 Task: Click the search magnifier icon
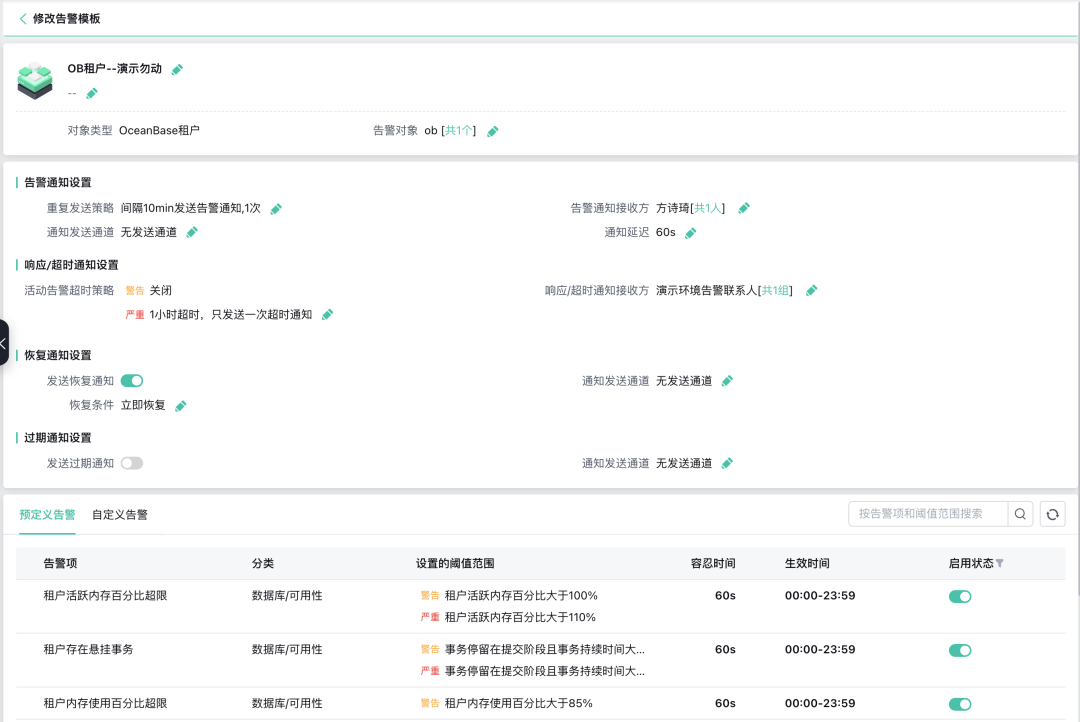click(x=1020, y=513)
